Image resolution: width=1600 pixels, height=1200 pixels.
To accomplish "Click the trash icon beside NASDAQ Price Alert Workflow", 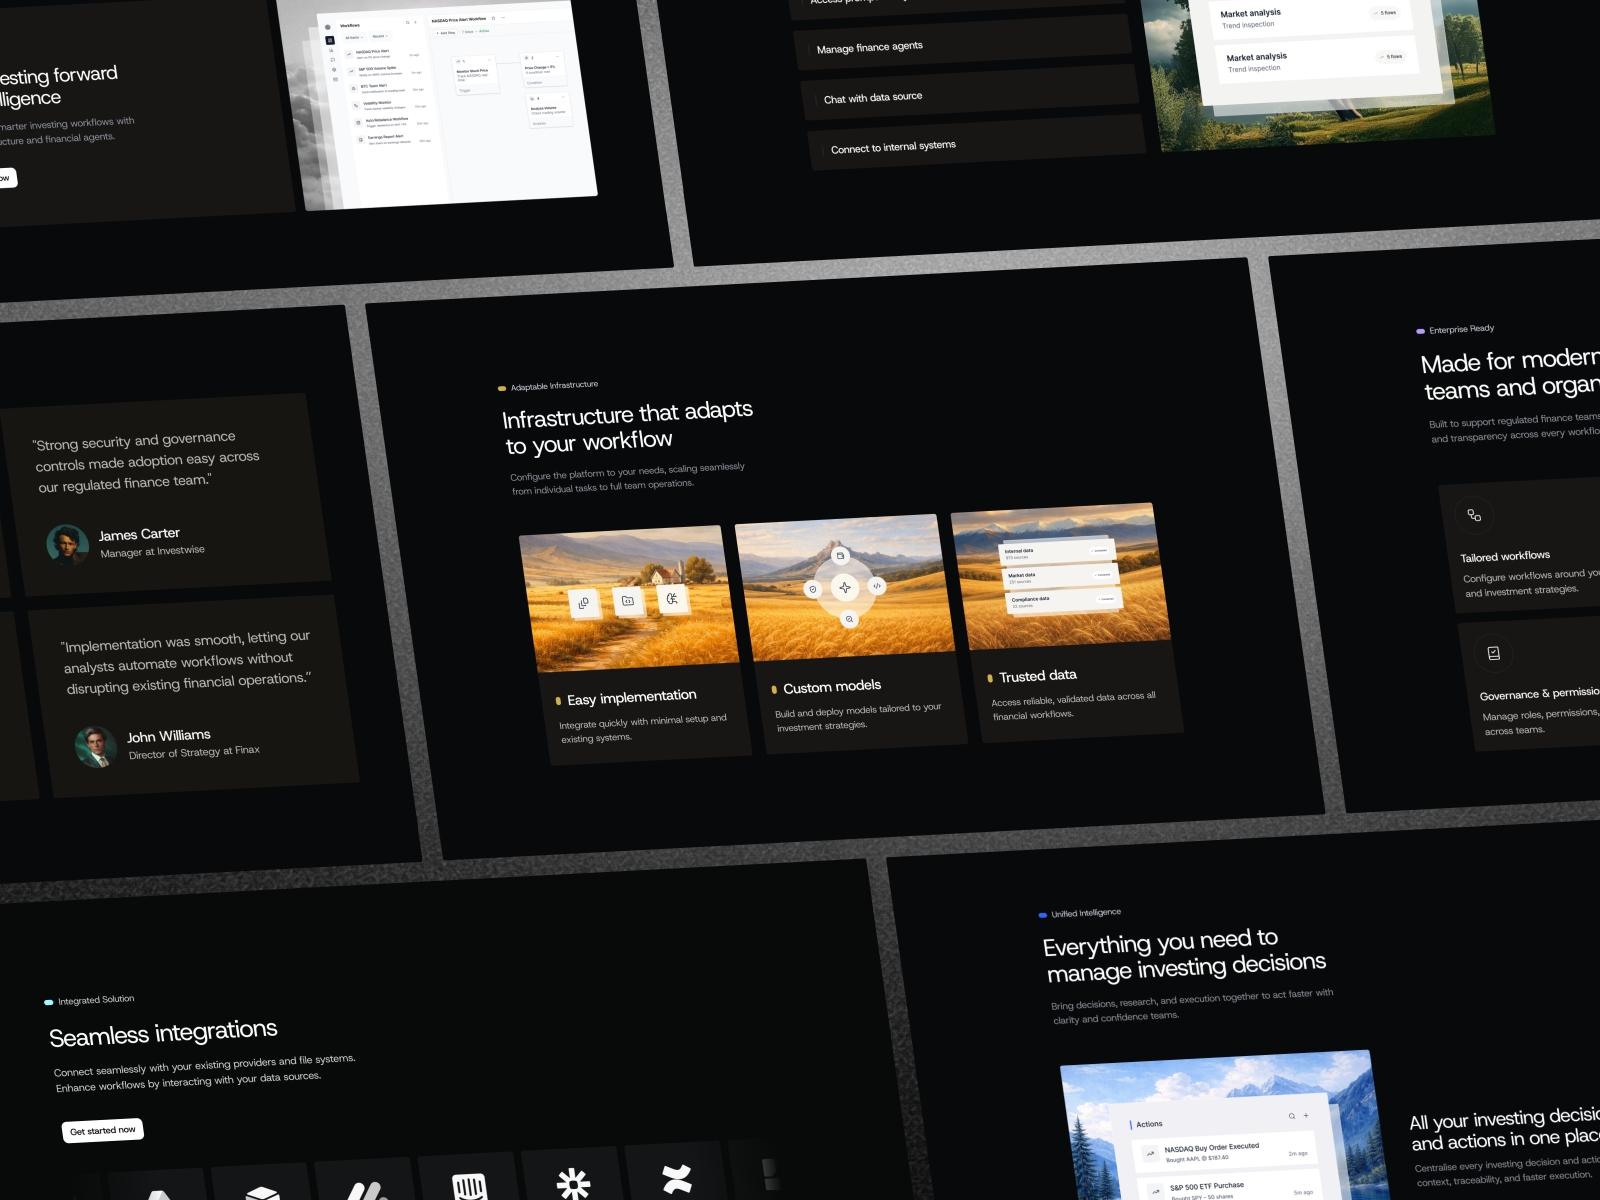I will [x=493, y=18].
